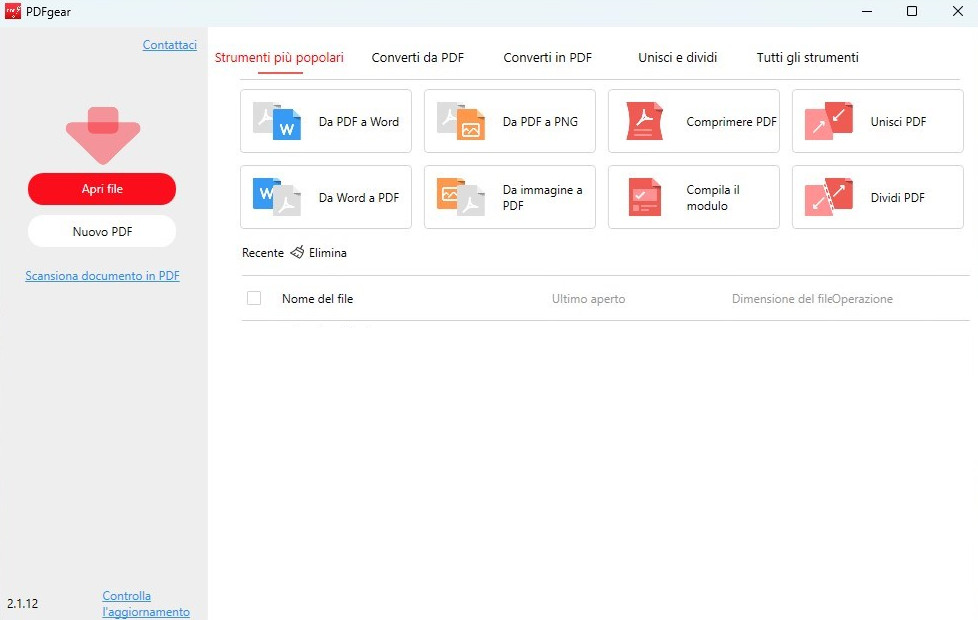Screen dimensions: 978x620
Task: Start the Da Word a PDF conversion tool
Action: 325,197
